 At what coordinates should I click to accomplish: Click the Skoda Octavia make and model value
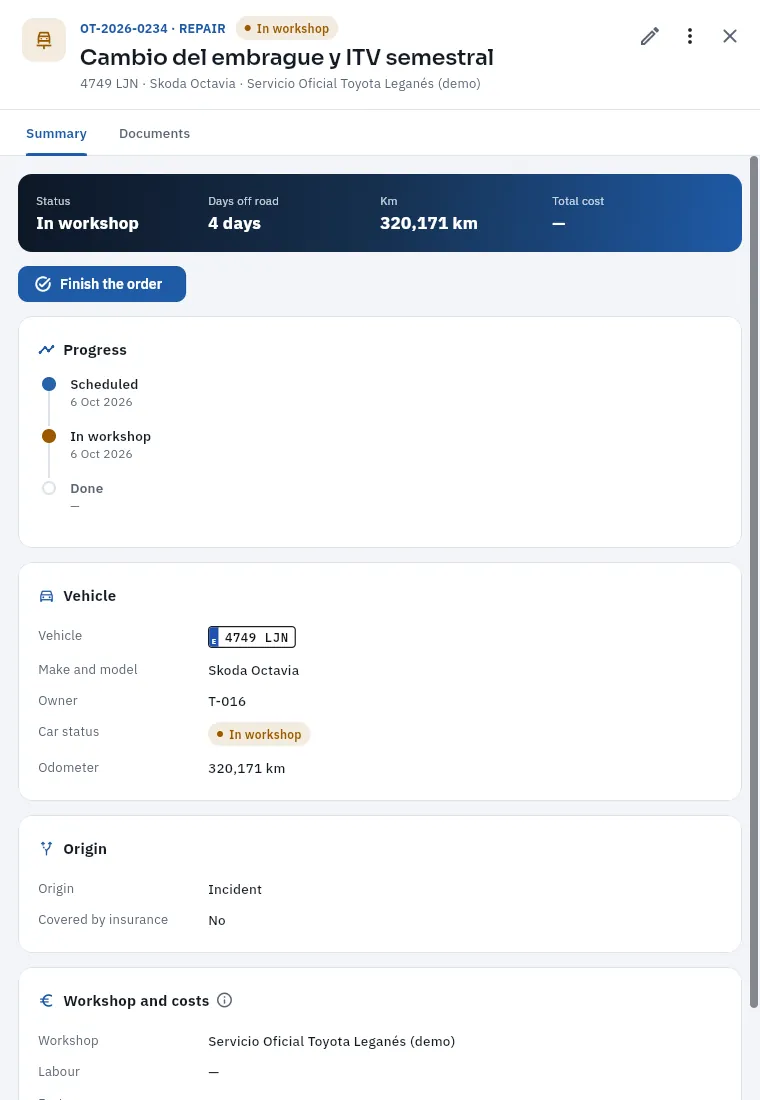pyautogui.click(x=253, y=670)
